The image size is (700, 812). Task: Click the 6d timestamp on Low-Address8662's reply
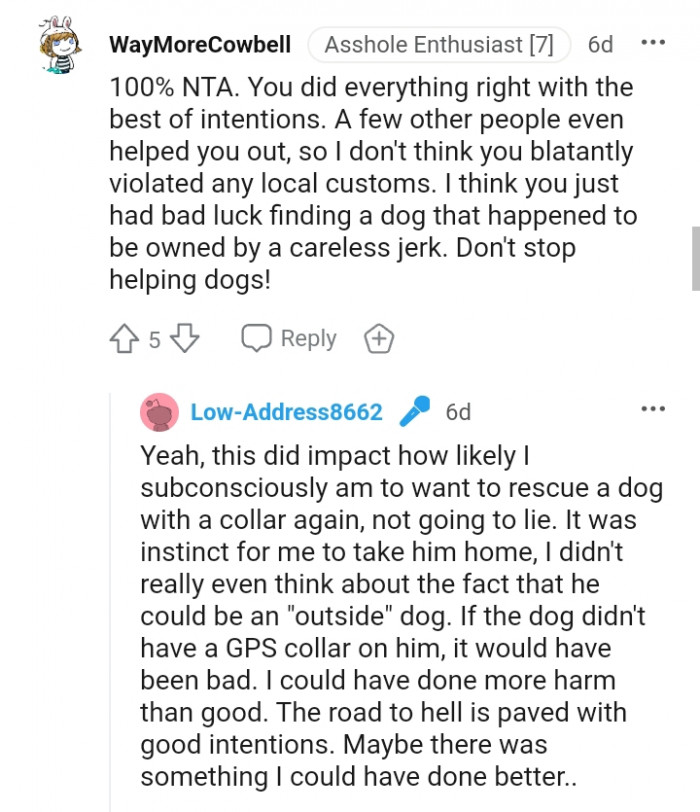point(458,412)
